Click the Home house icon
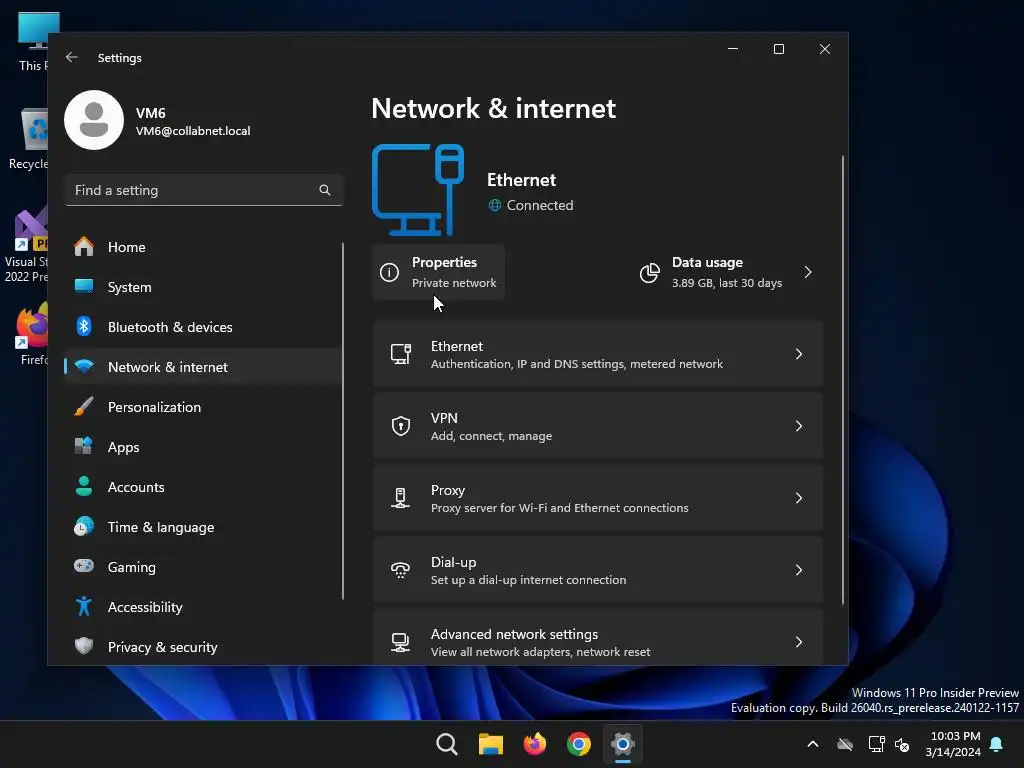 pos(84,247)
